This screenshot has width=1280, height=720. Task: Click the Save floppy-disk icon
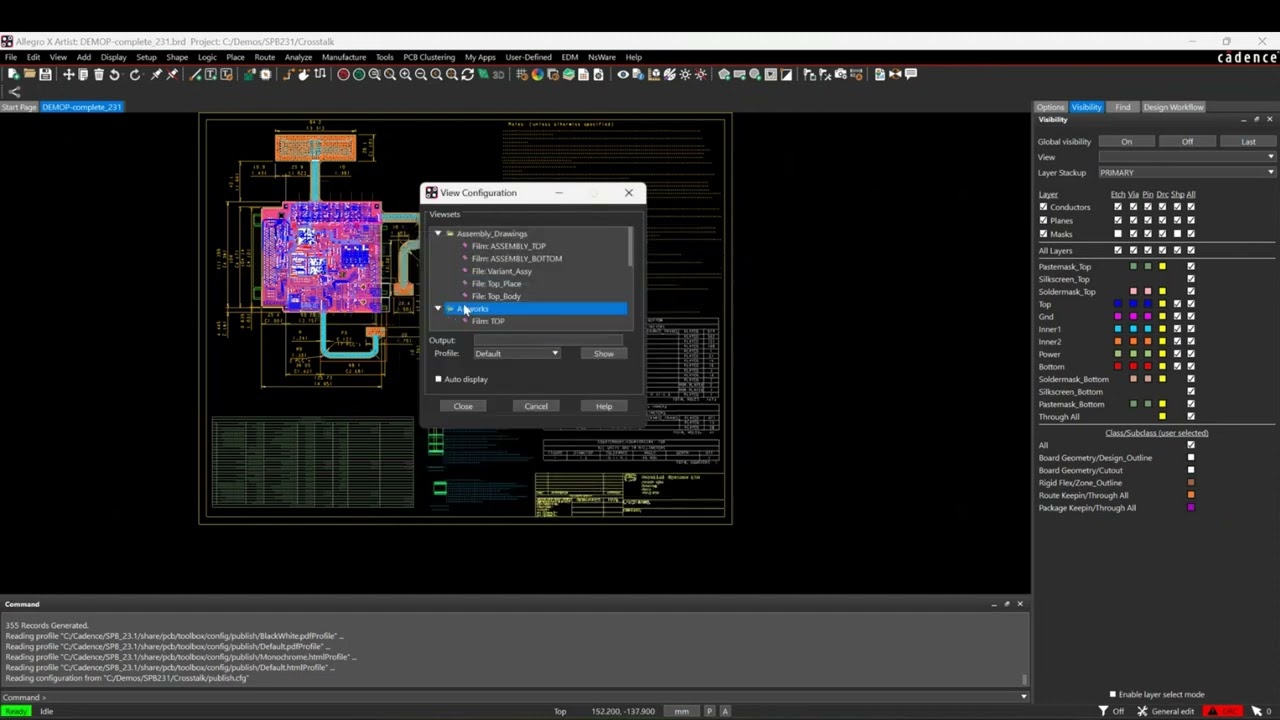click(46, 74)
